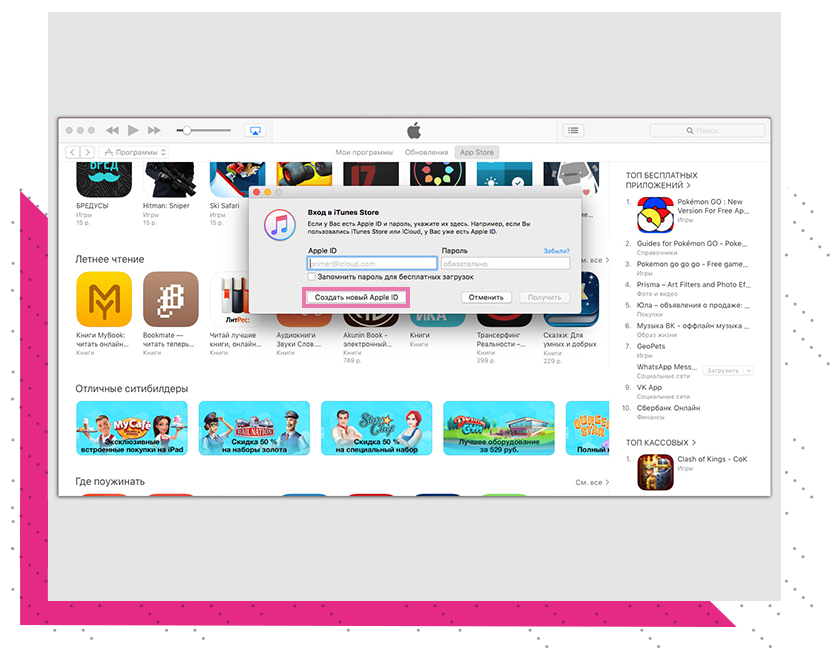Open the AirPlay output icon
This screenshot has height=660, width=840.
point(256,131)
